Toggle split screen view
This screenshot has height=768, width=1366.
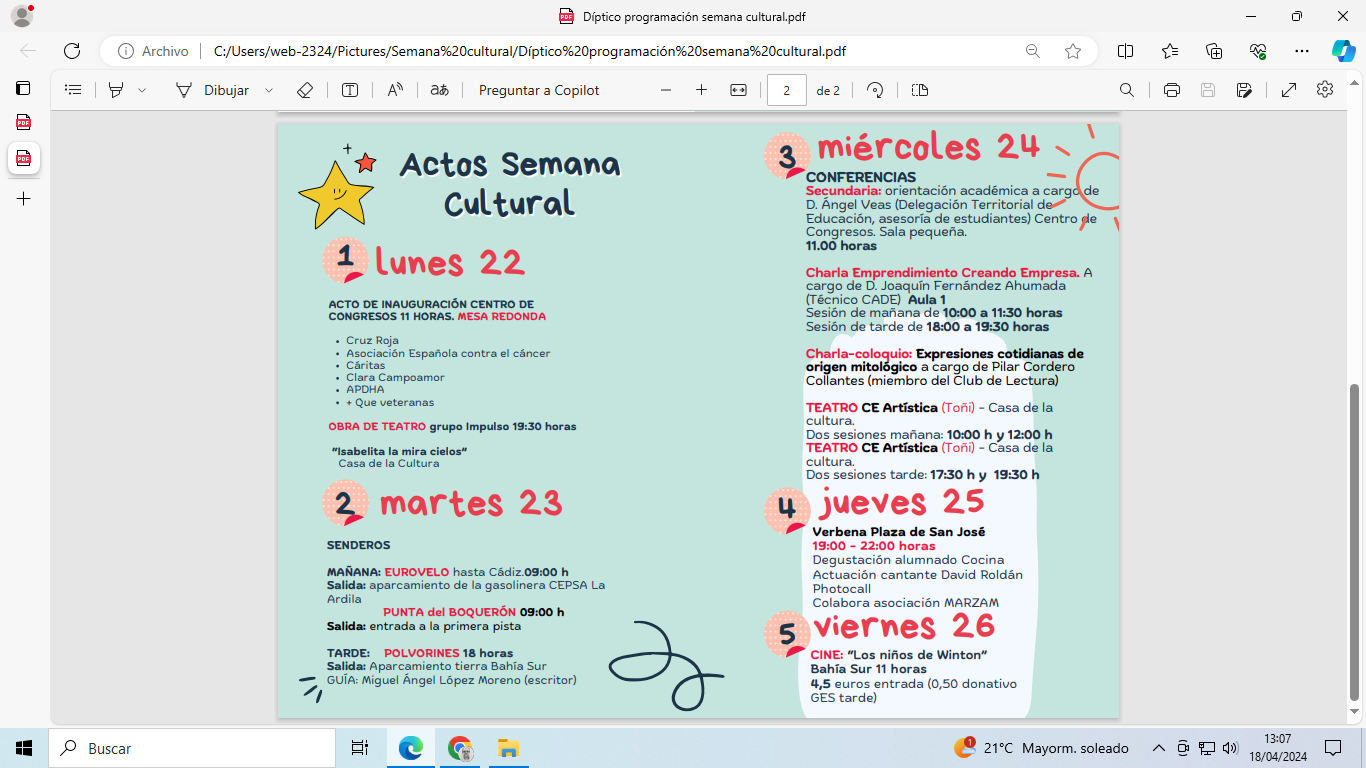[1125, 51]
